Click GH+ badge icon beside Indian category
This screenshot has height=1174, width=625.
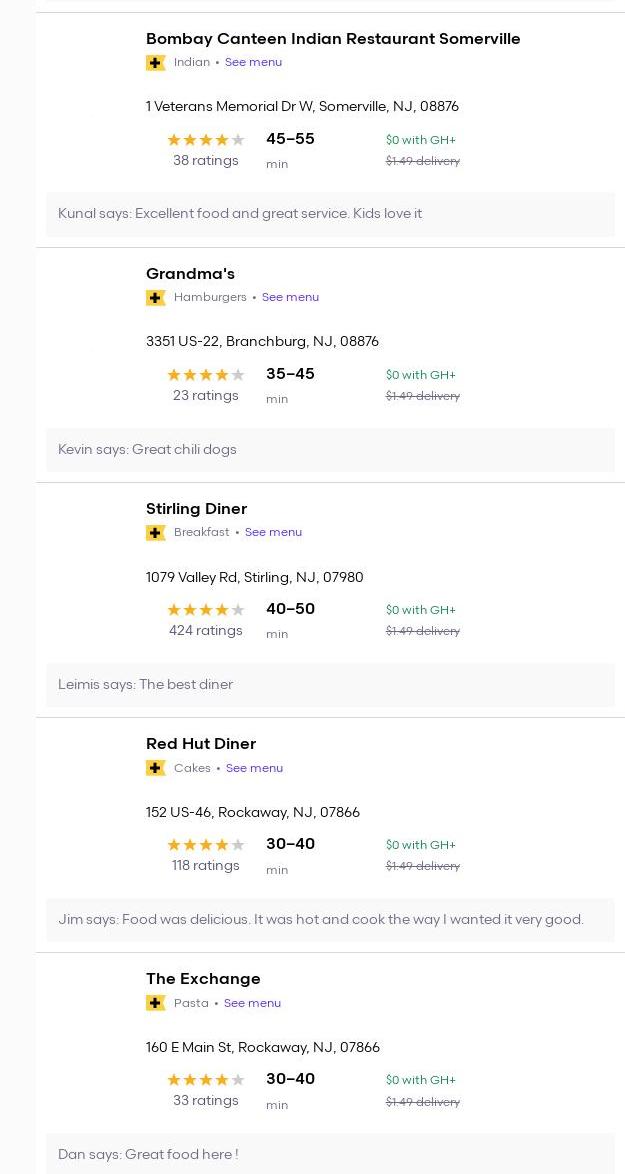pyautogui.click(x=155, y=63)
